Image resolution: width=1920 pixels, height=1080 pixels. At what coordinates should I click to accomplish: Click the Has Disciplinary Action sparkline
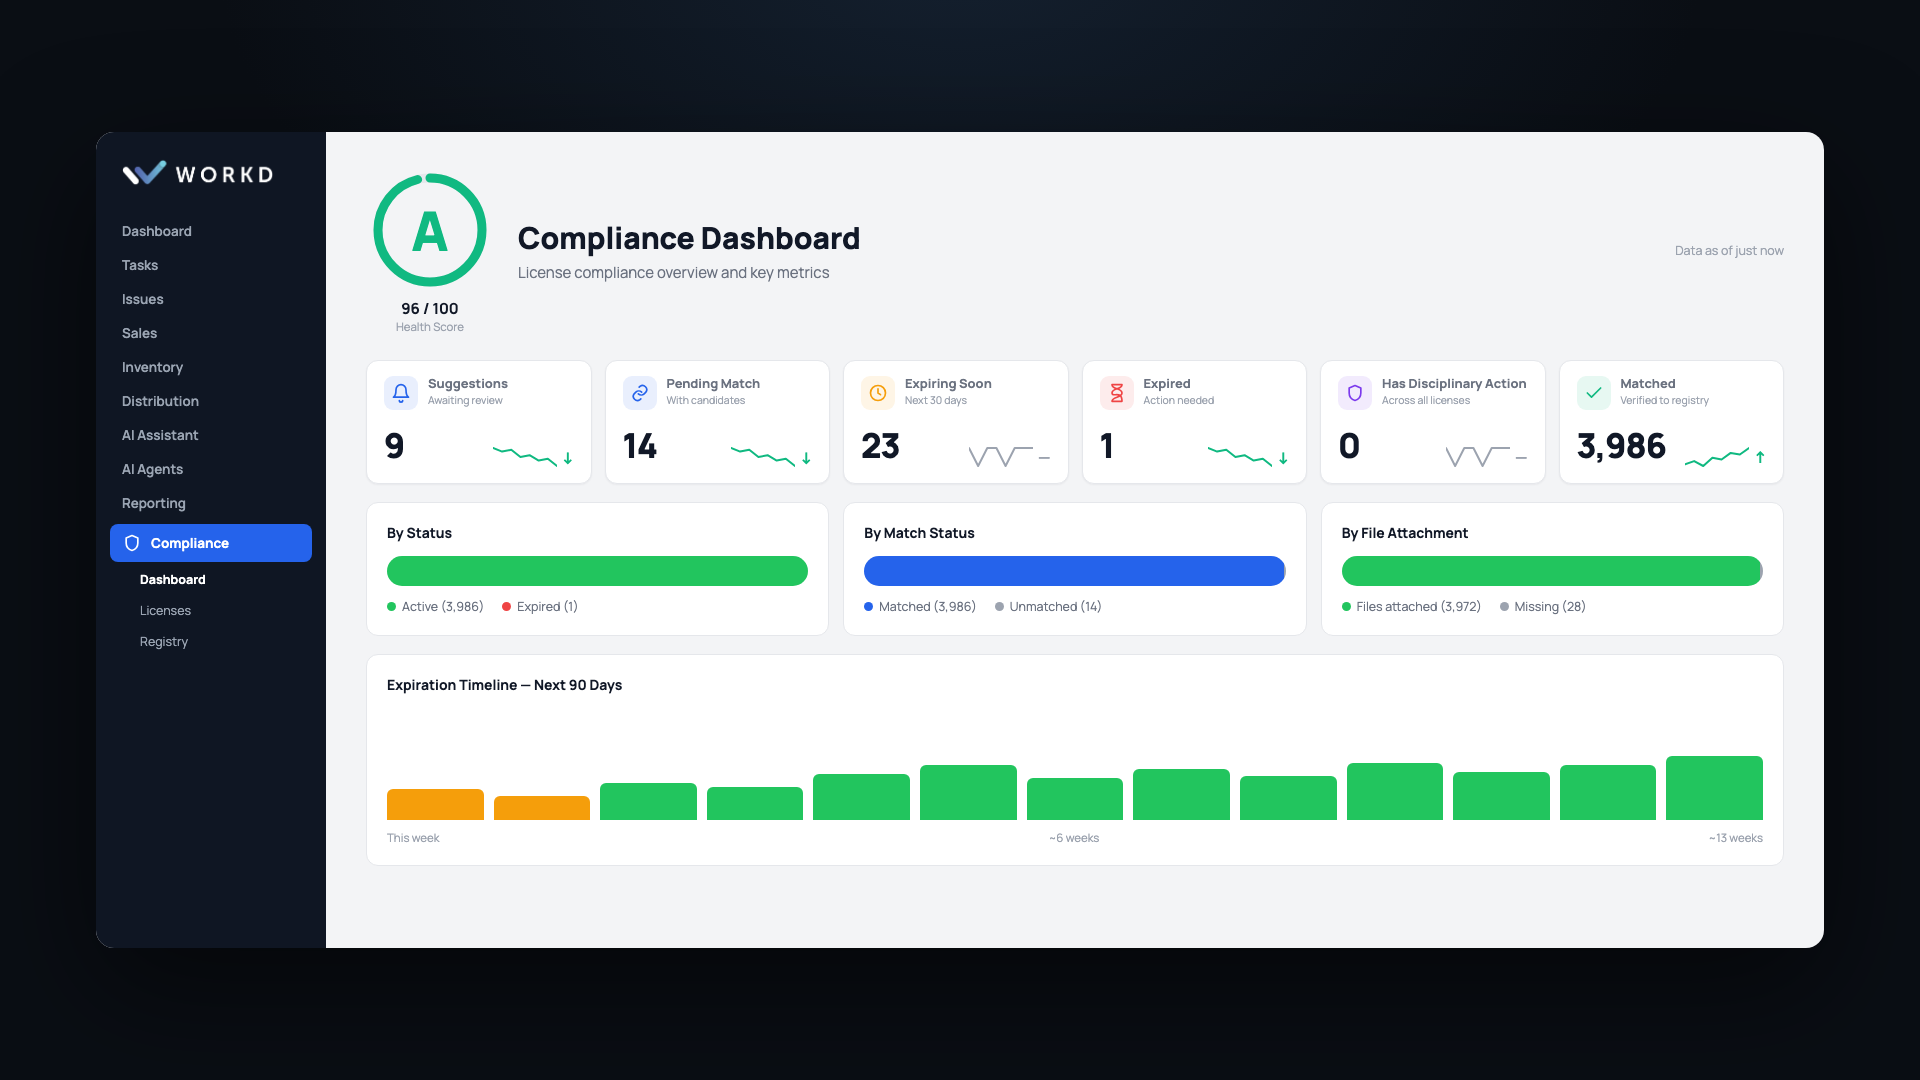pyautogui.click(x=1478, y=457)
